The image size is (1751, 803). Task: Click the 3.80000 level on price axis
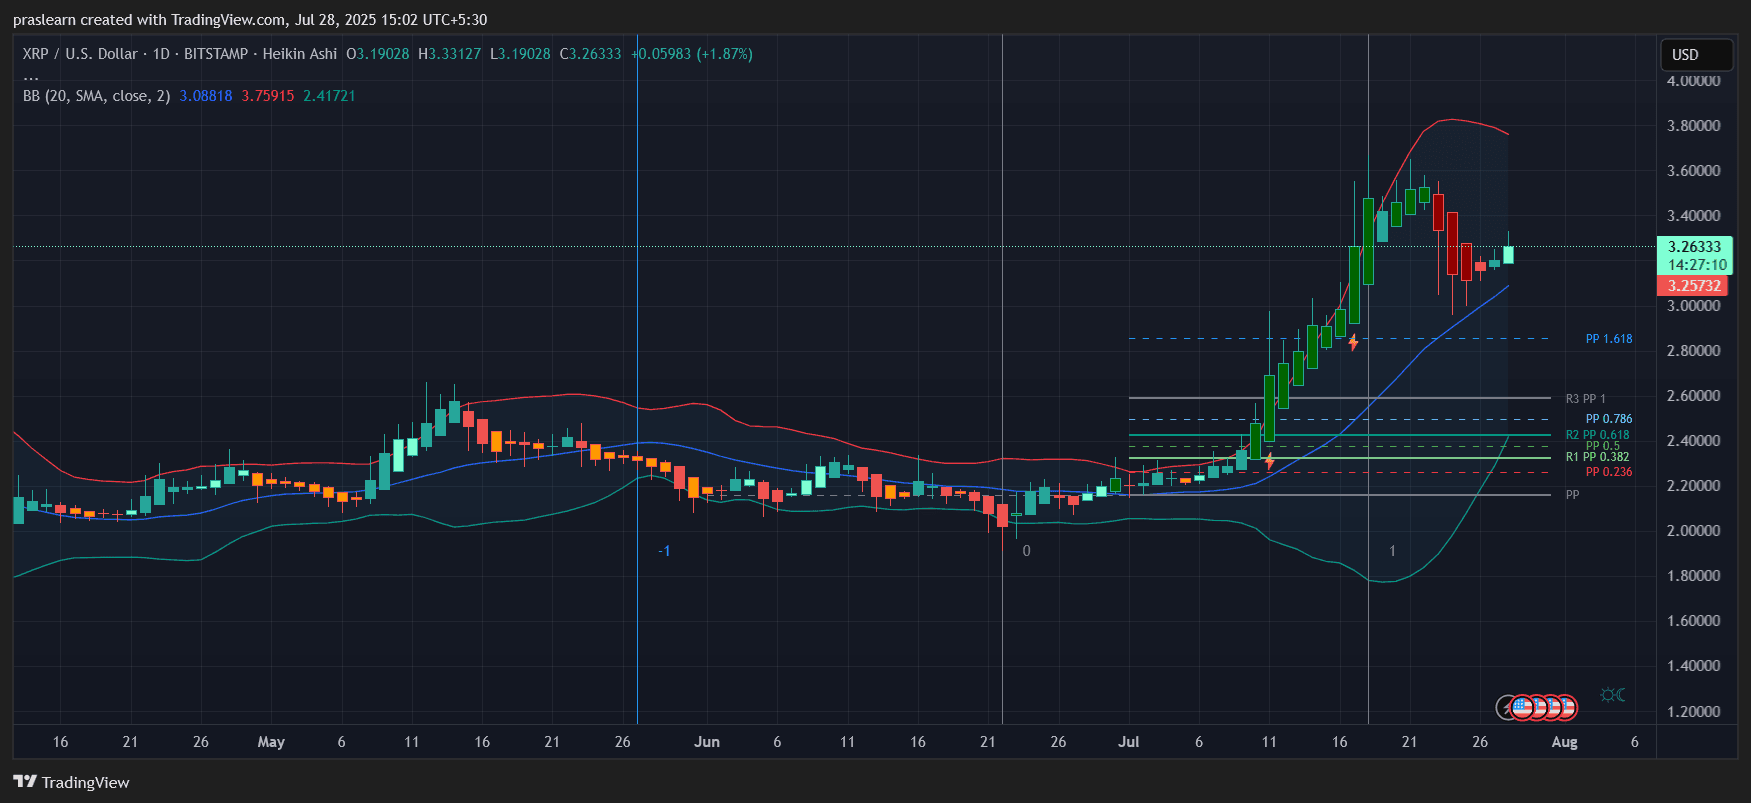coord(1693,126)
